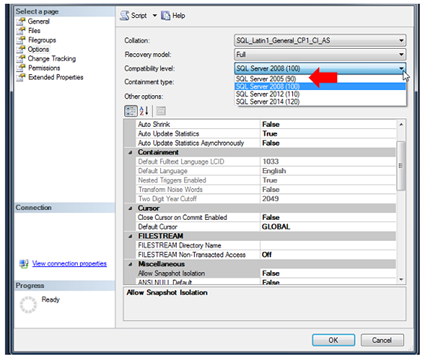
Task: Open the Recovery model dropdown
Action: coord(320,54)
